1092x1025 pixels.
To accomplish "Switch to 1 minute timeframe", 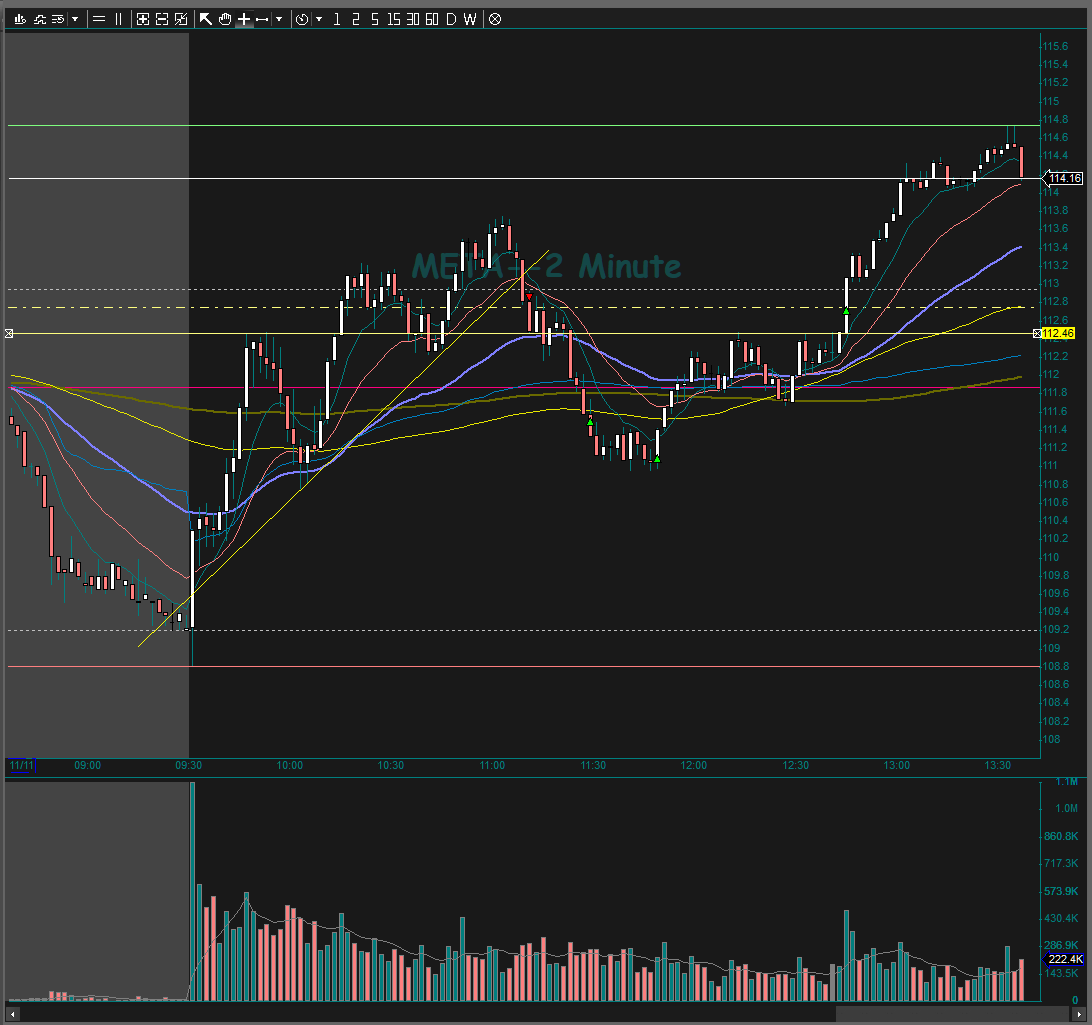I will 337,19.
